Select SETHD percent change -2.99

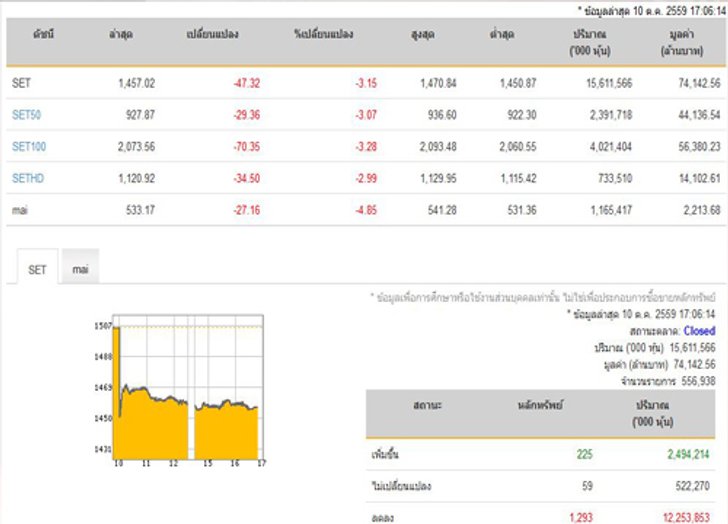tap(366, 178)
